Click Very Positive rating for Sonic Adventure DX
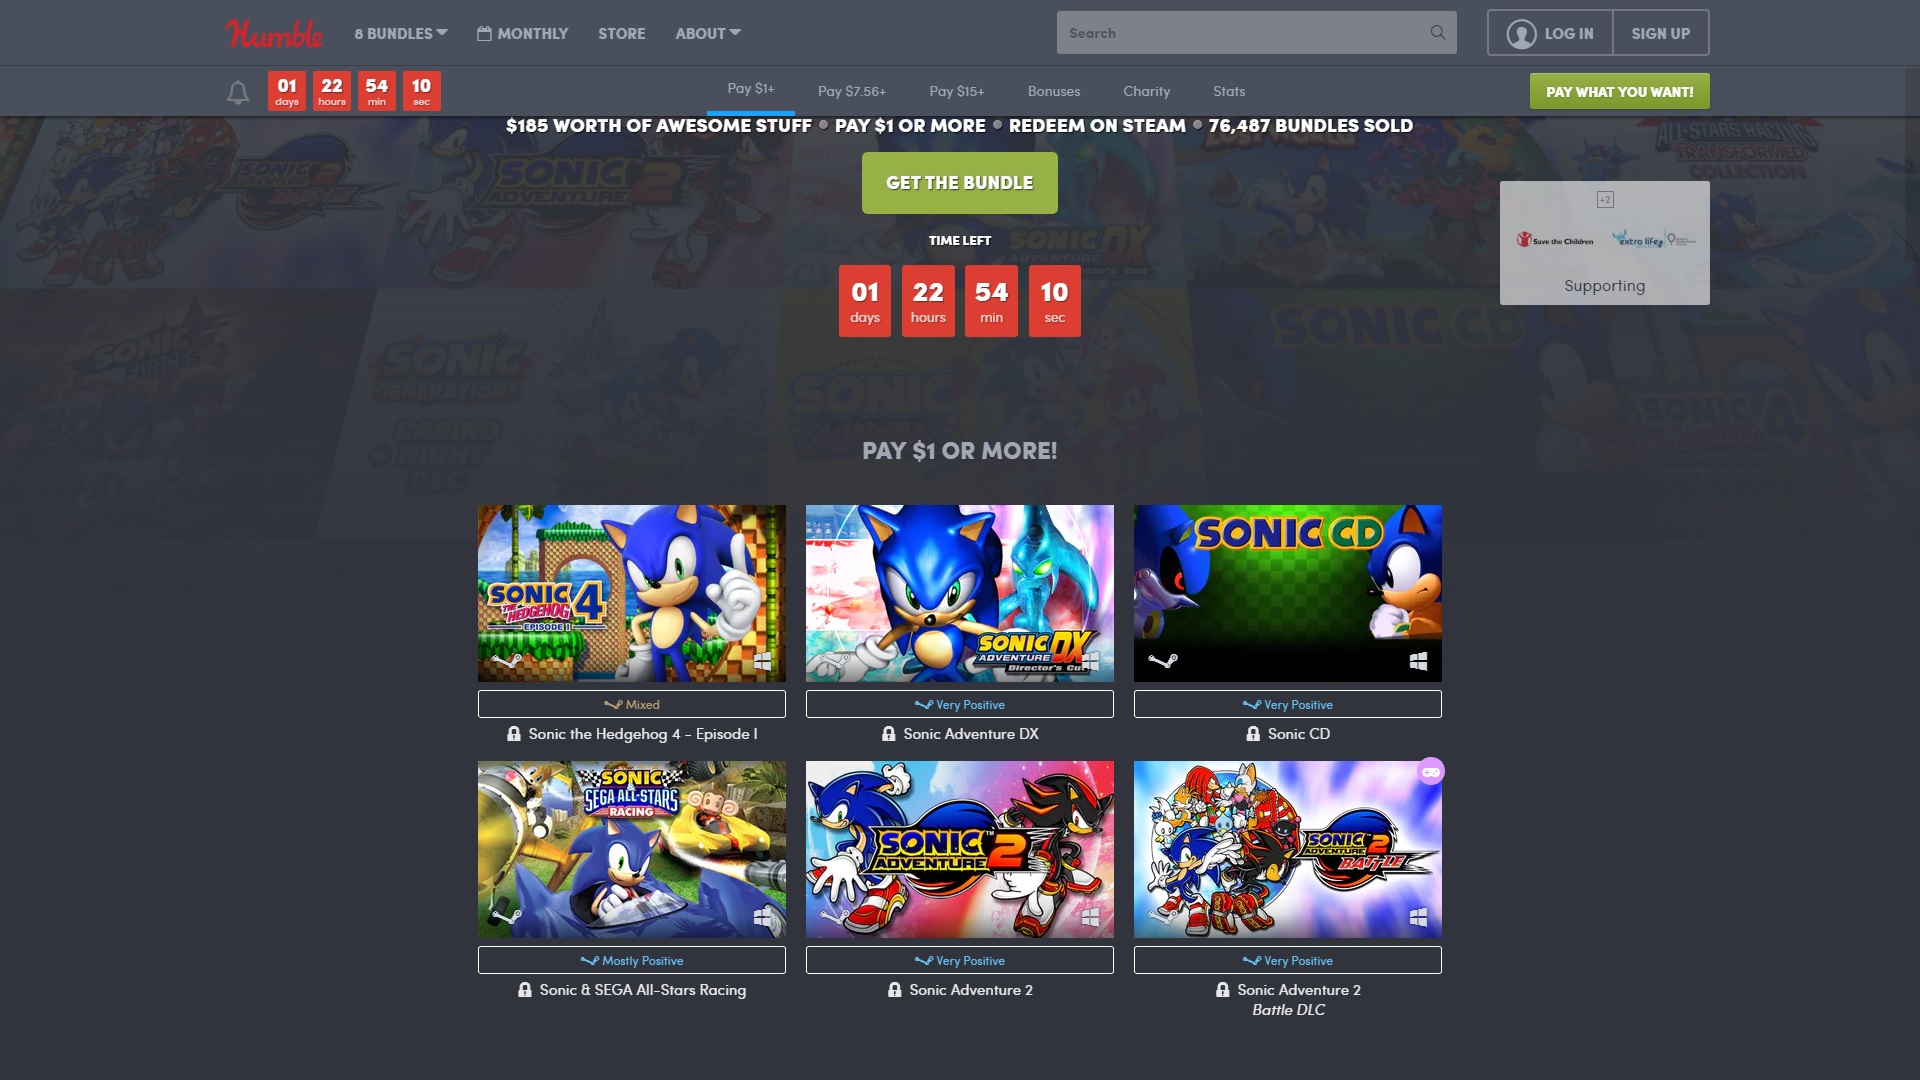Viewport: 1920px width, 1080px height. 960,704
